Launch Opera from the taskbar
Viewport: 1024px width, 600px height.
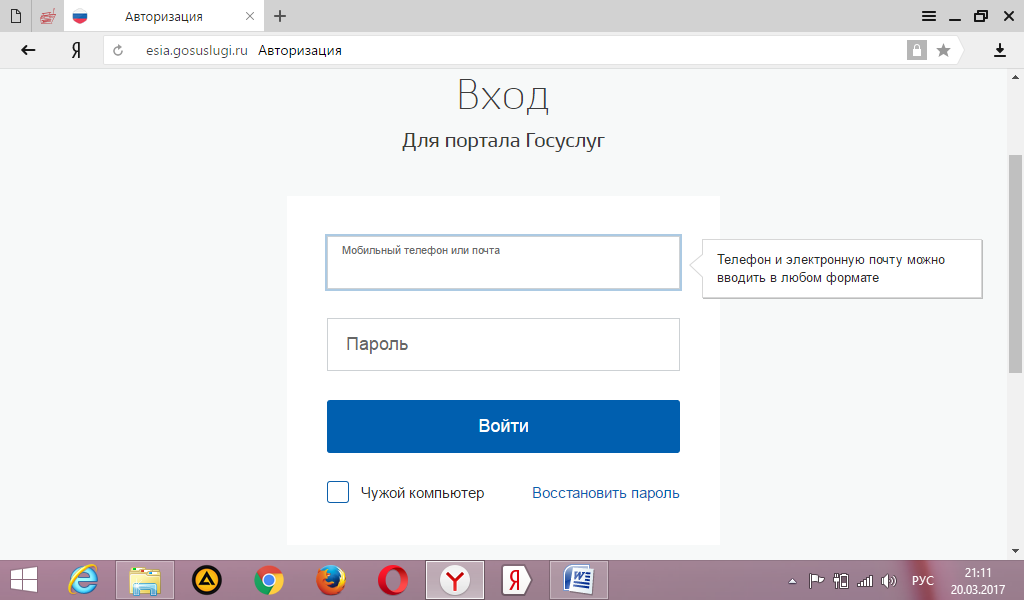393,580
